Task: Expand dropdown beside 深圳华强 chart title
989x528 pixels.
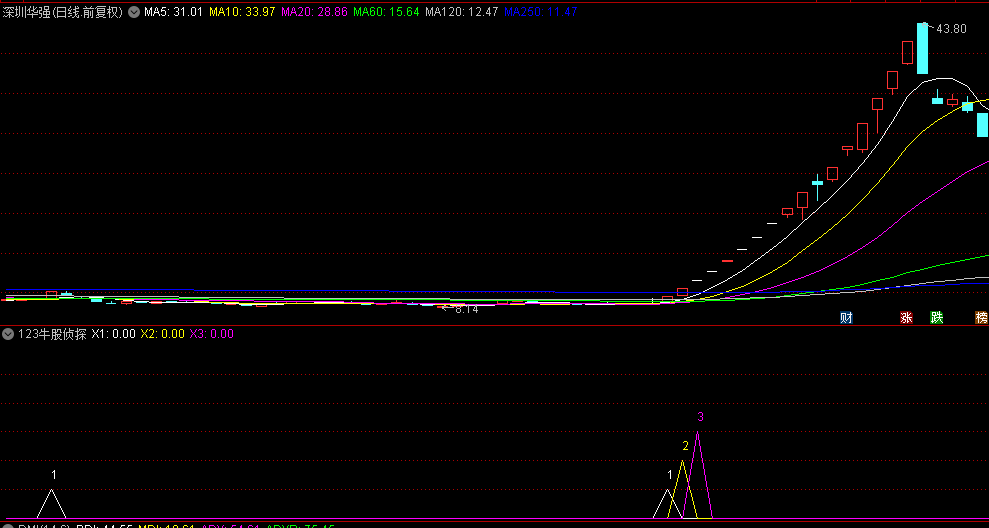Action: pos(133,11)
